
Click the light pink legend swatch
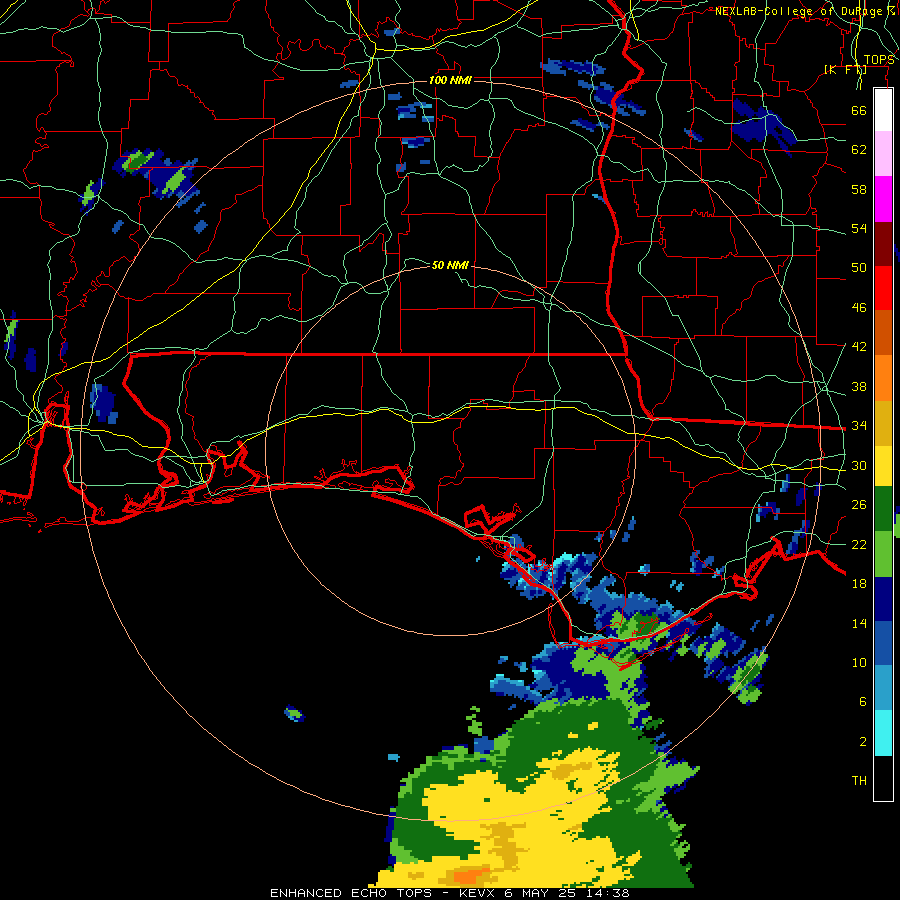point(883,154)
